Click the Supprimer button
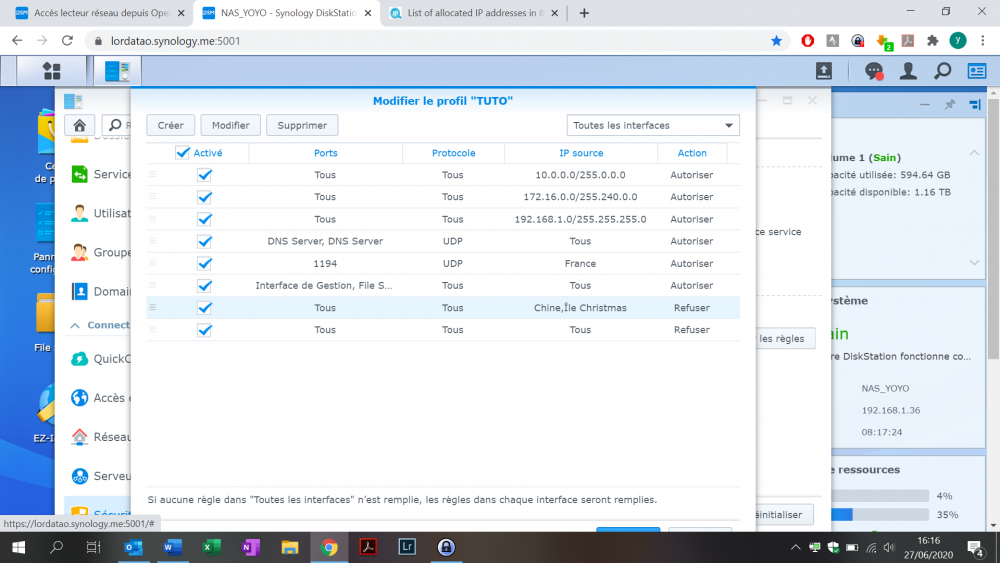This screenshot has width=1000, height=563. [x=302, y=125]
